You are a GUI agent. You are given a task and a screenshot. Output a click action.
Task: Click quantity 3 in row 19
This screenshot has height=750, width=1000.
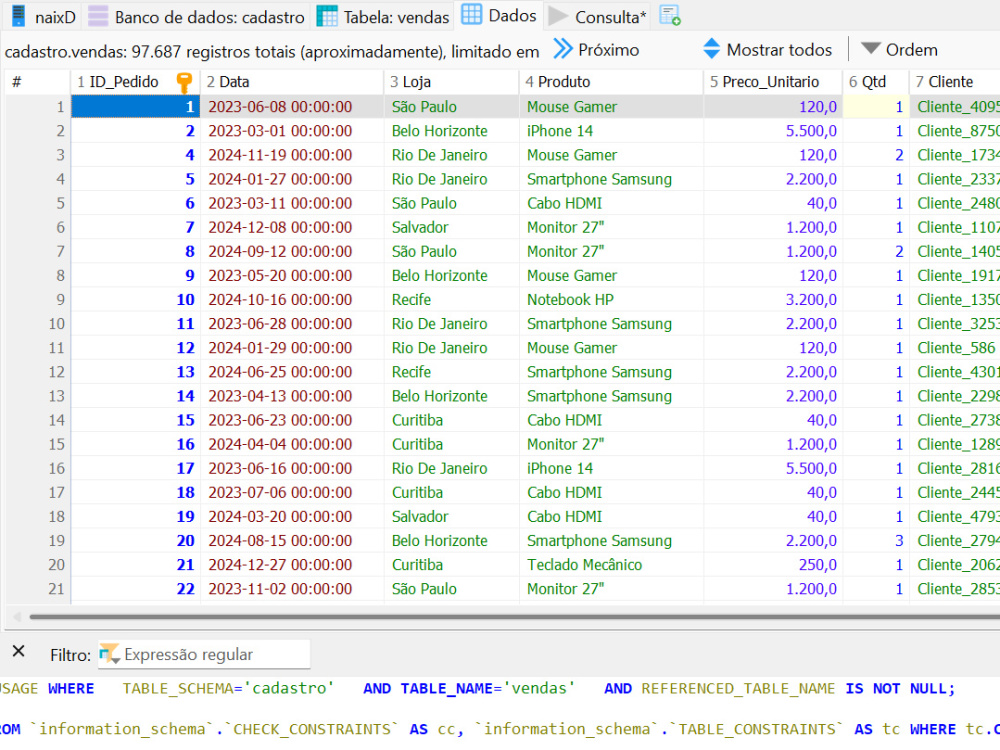(876, 541)
